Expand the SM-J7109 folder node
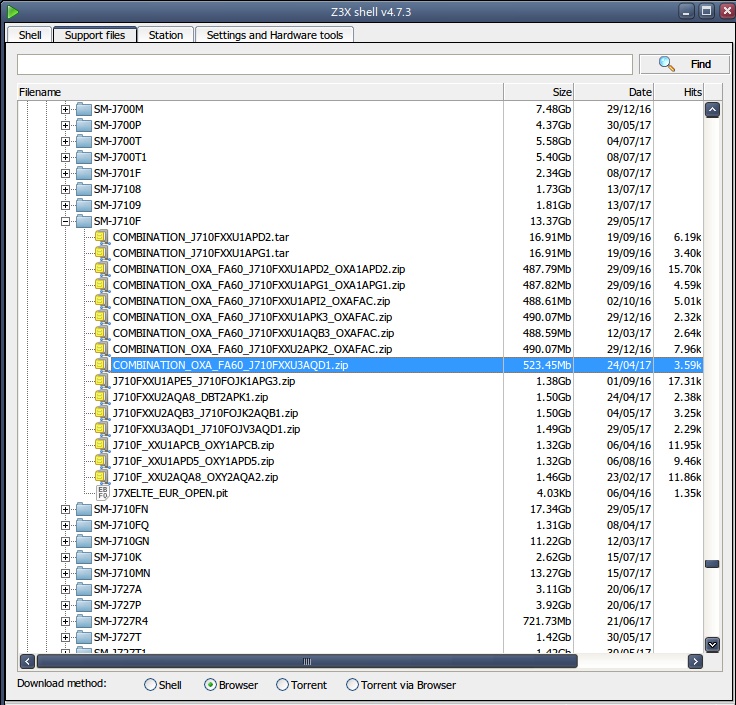The height and width of the screenshot is (705, 736). pos(65,205)
